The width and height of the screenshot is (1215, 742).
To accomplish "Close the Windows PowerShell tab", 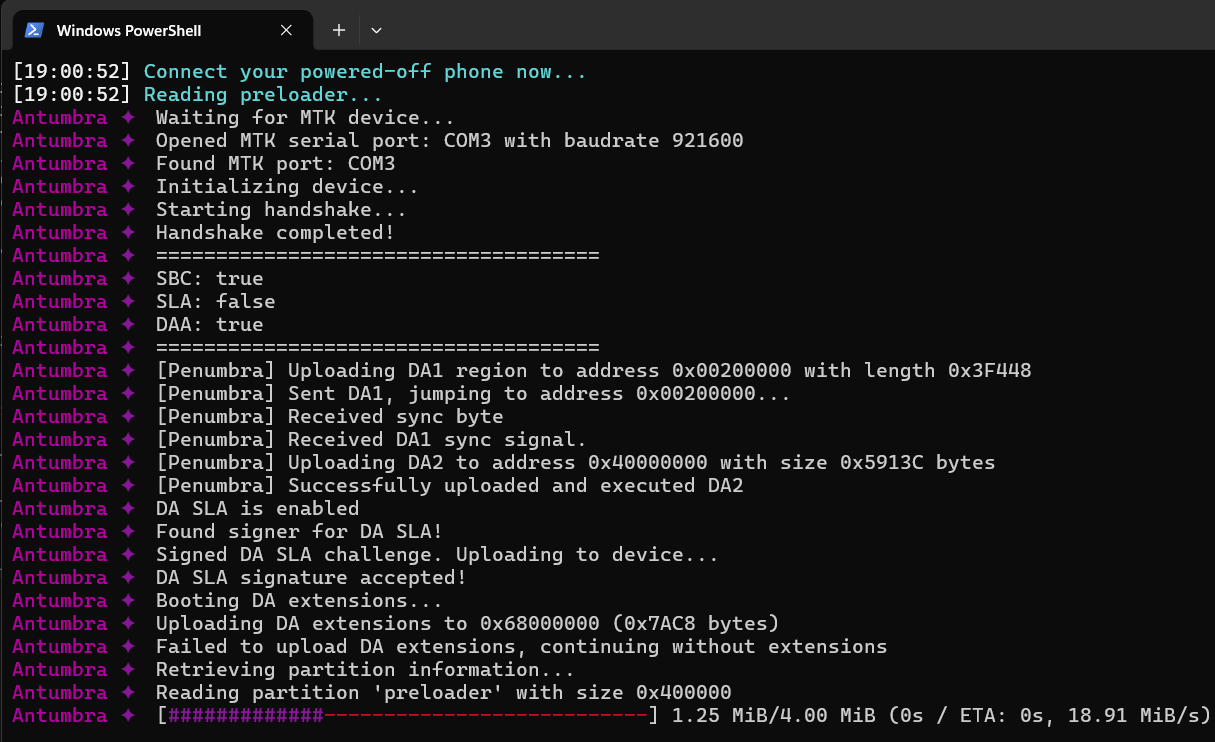I will coord(286,30).
